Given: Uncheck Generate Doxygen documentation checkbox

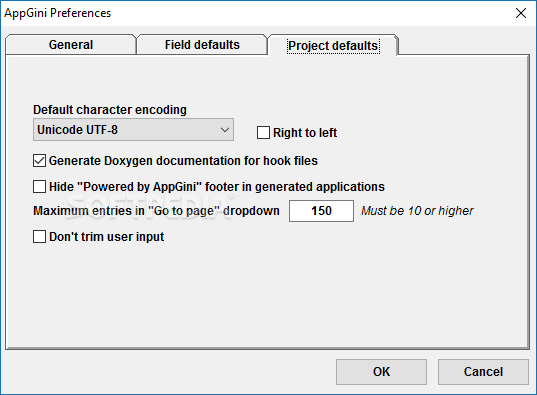Looking at the screenshot, I should [39, 161].
